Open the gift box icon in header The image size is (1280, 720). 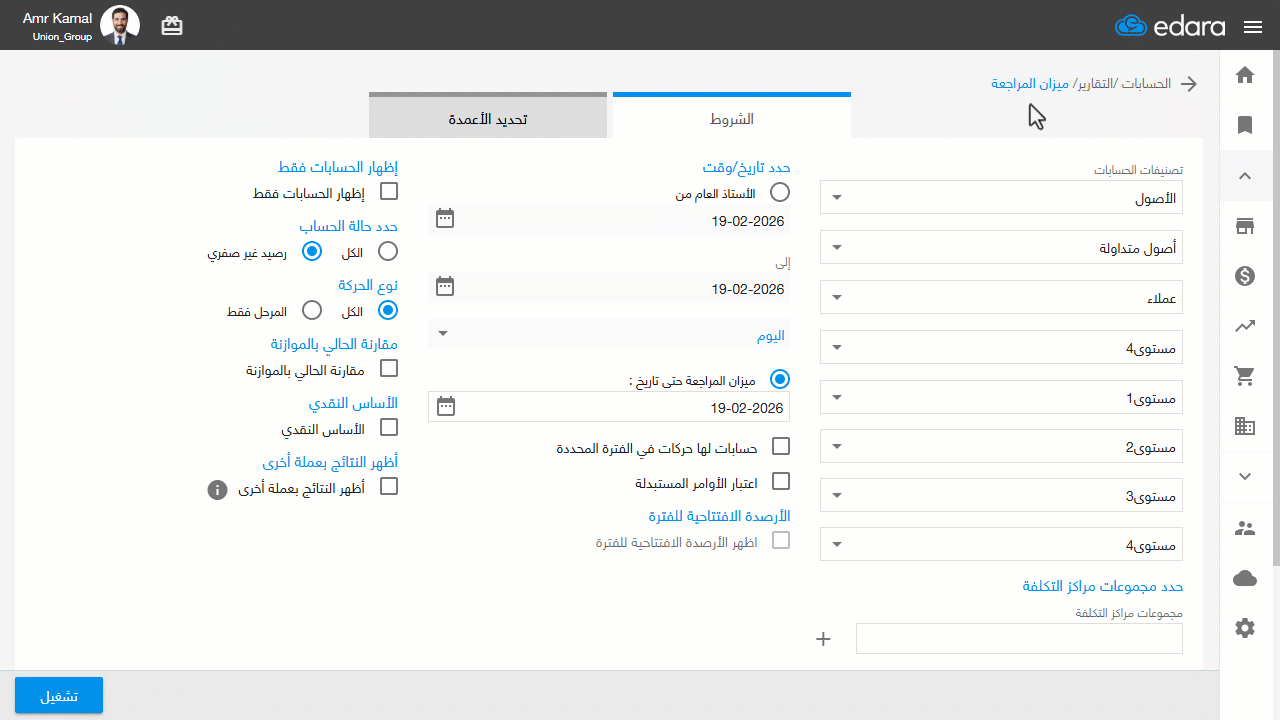[x=172, y=26]
